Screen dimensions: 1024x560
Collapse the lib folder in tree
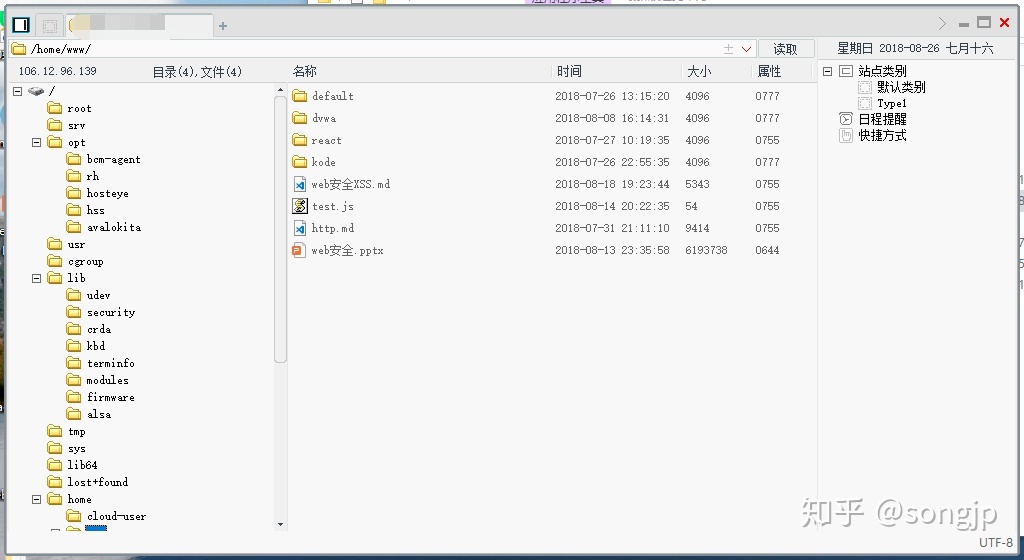pos(37,278)
